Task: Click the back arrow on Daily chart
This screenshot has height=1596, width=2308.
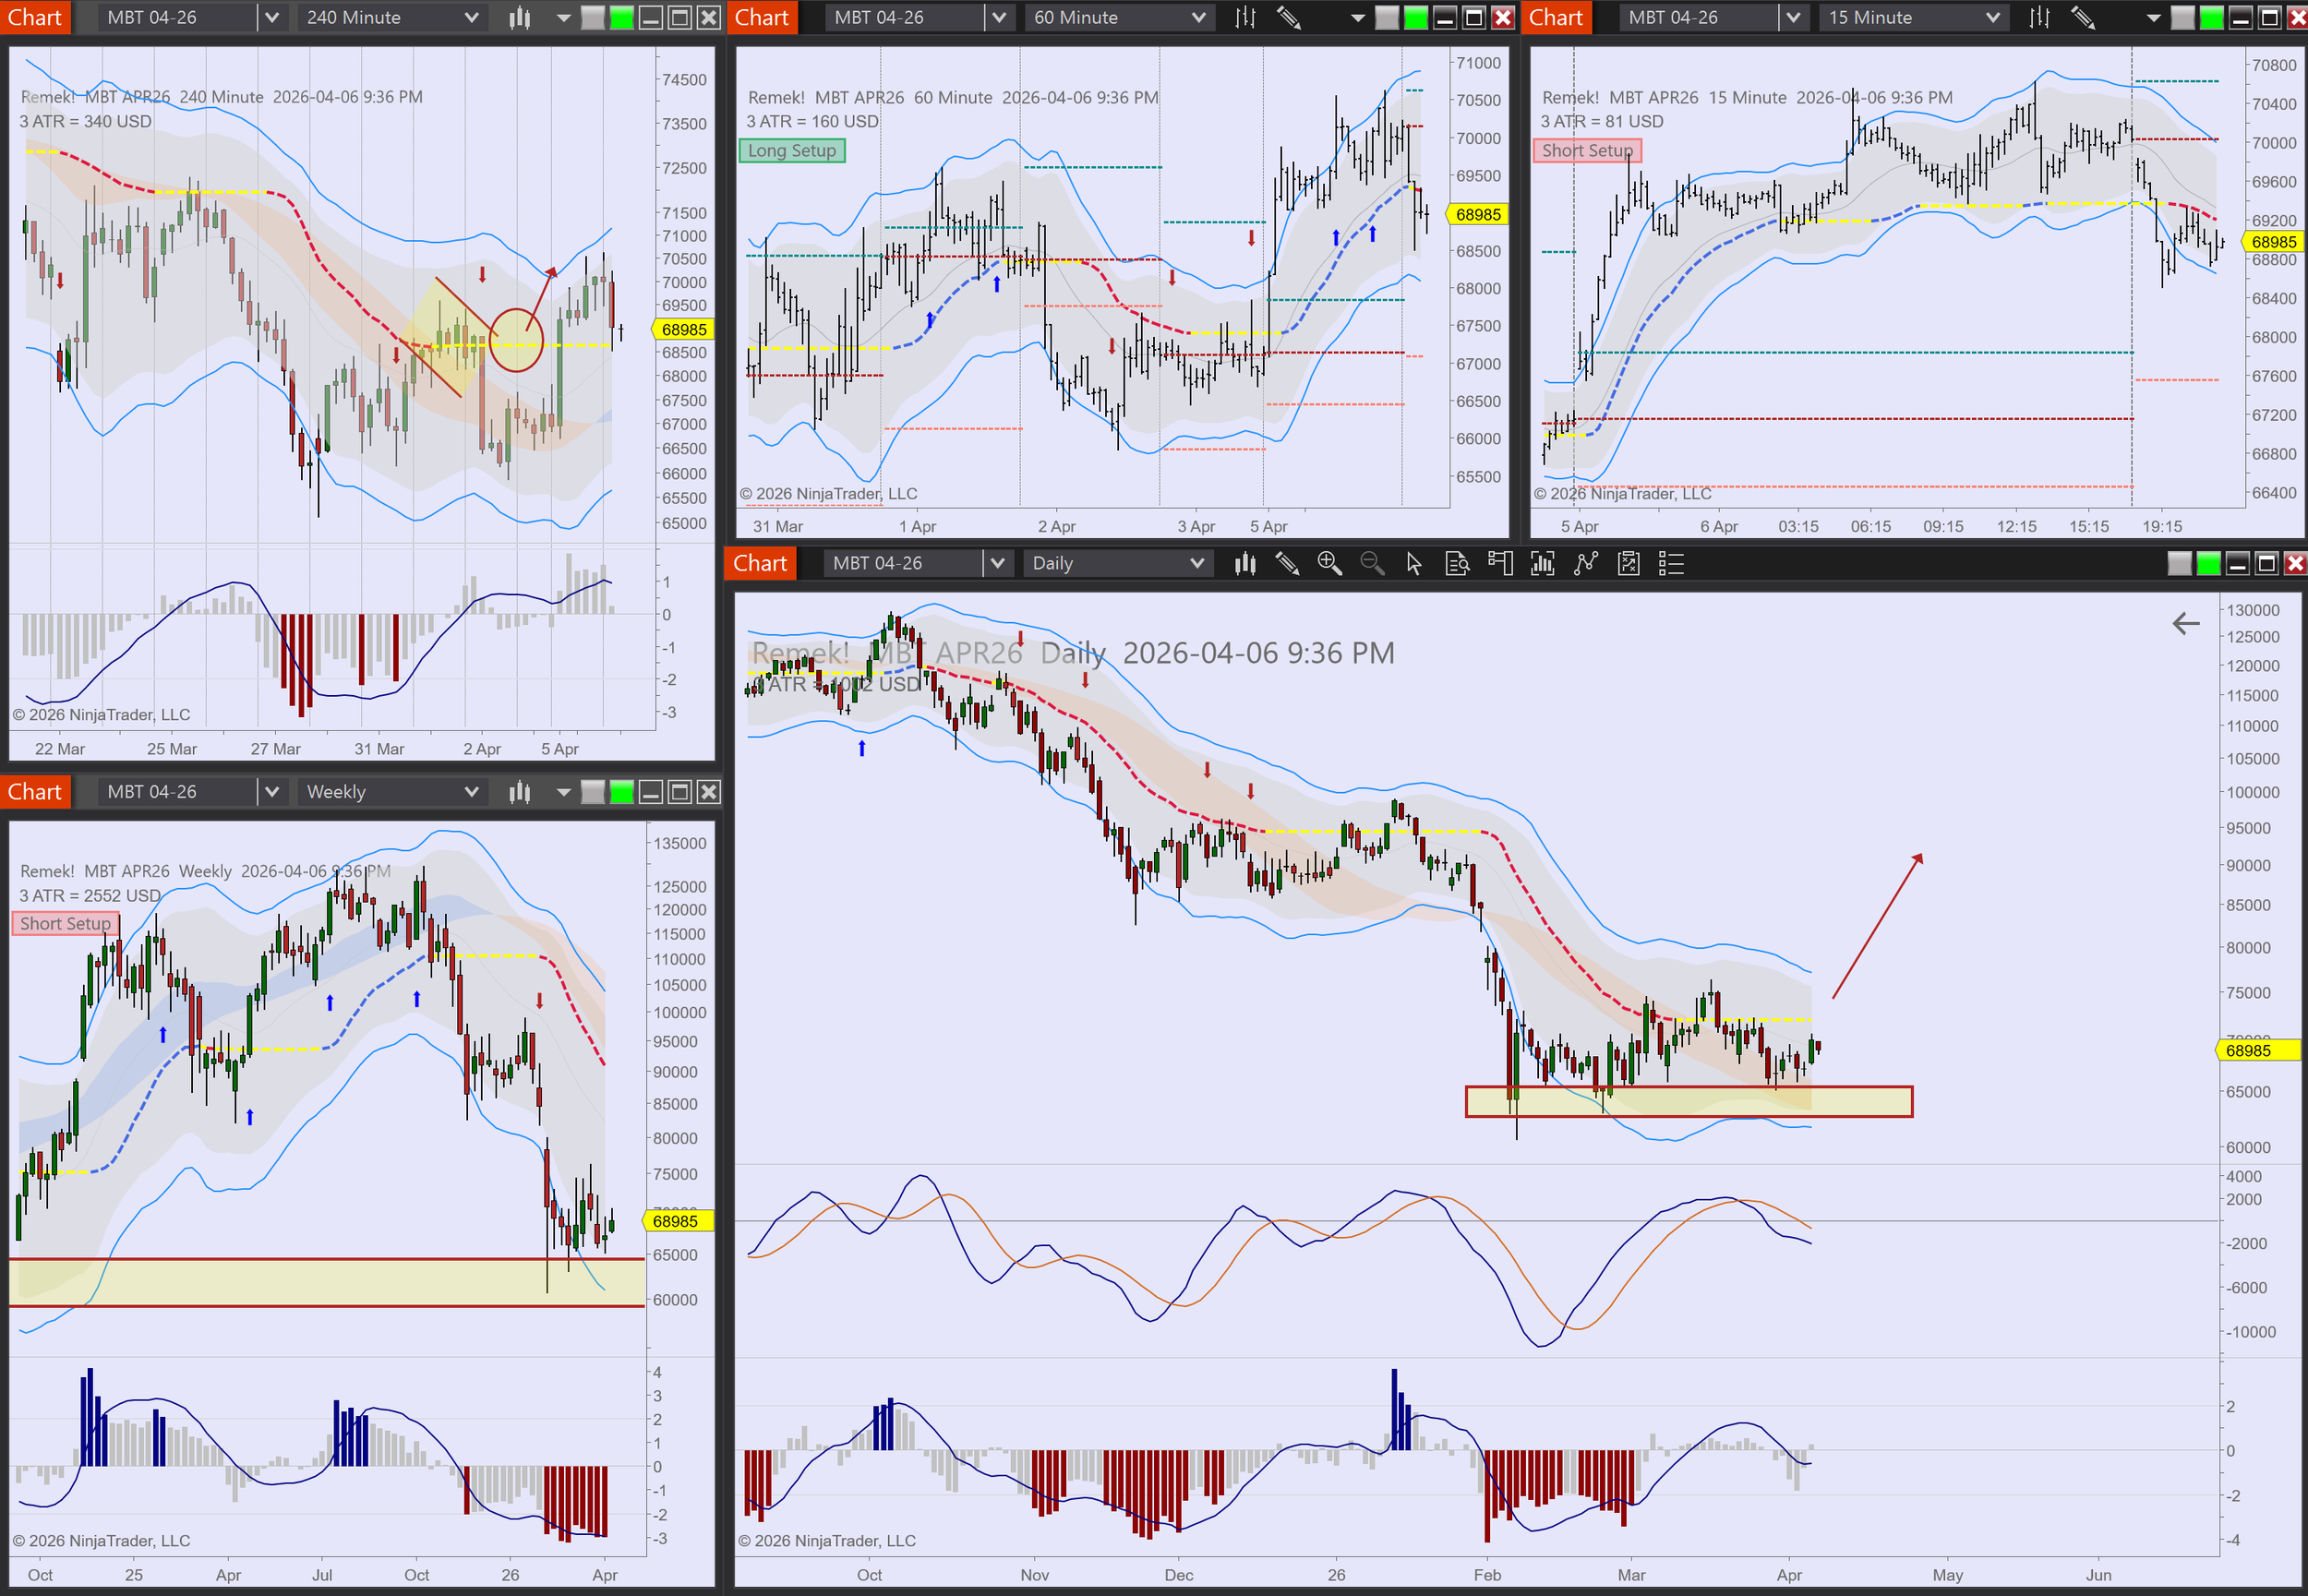Action: point(2186,624)
